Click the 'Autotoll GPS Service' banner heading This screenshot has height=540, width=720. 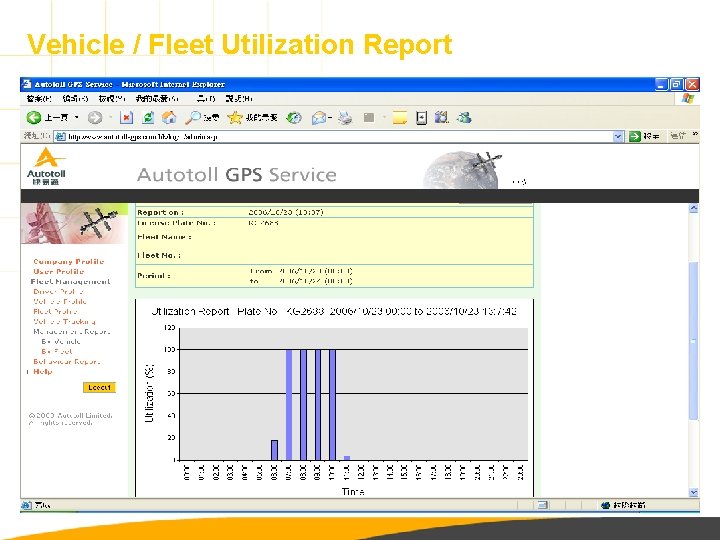[236, 174]
